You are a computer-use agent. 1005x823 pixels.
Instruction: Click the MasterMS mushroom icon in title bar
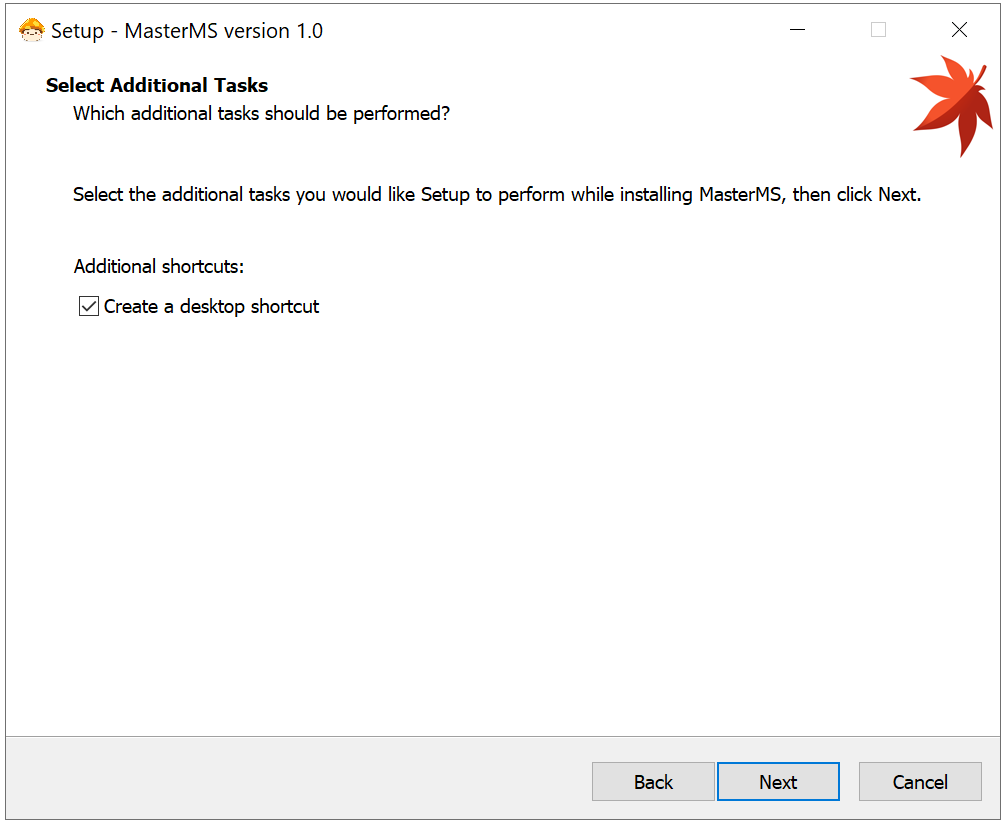click(x=32, y=30)
